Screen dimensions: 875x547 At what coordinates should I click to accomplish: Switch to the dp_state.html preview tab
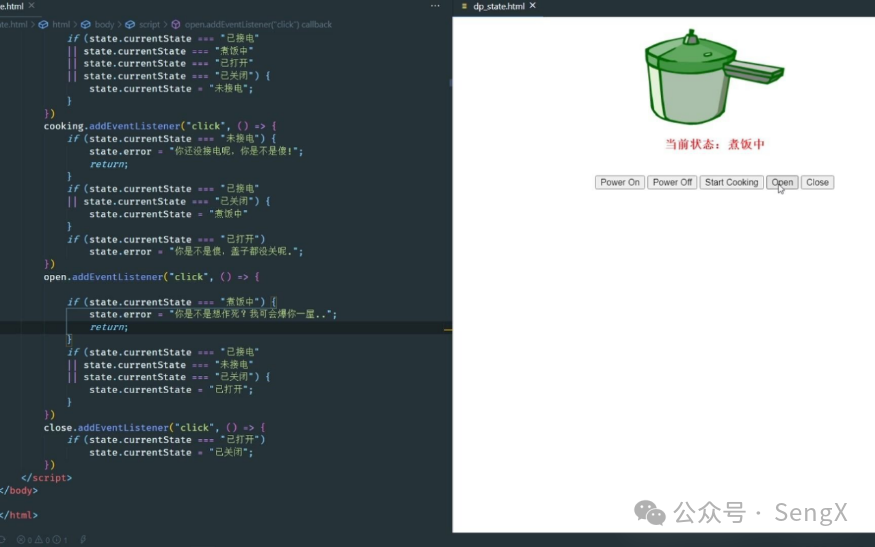(x=497, y=6)
